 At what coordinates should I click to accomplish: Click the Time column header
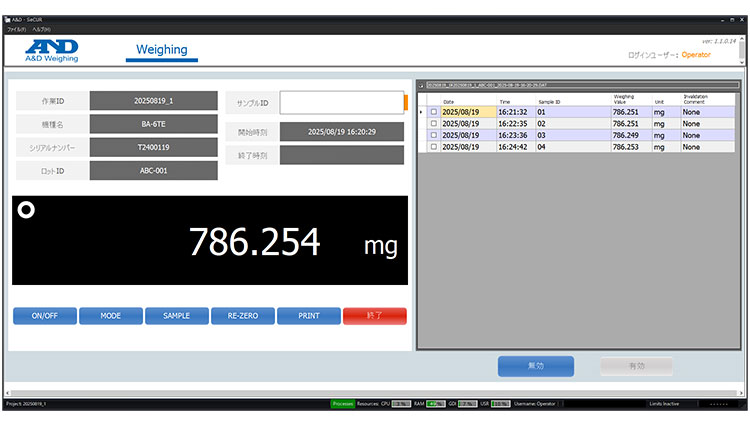516,99
